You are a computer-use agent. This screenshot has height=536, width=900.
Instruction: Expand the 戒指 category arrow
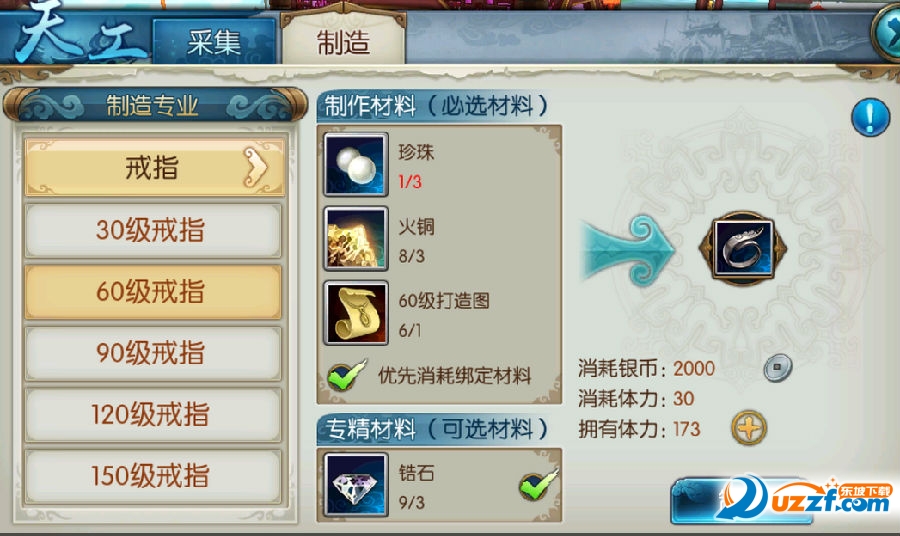click(255, 168)
